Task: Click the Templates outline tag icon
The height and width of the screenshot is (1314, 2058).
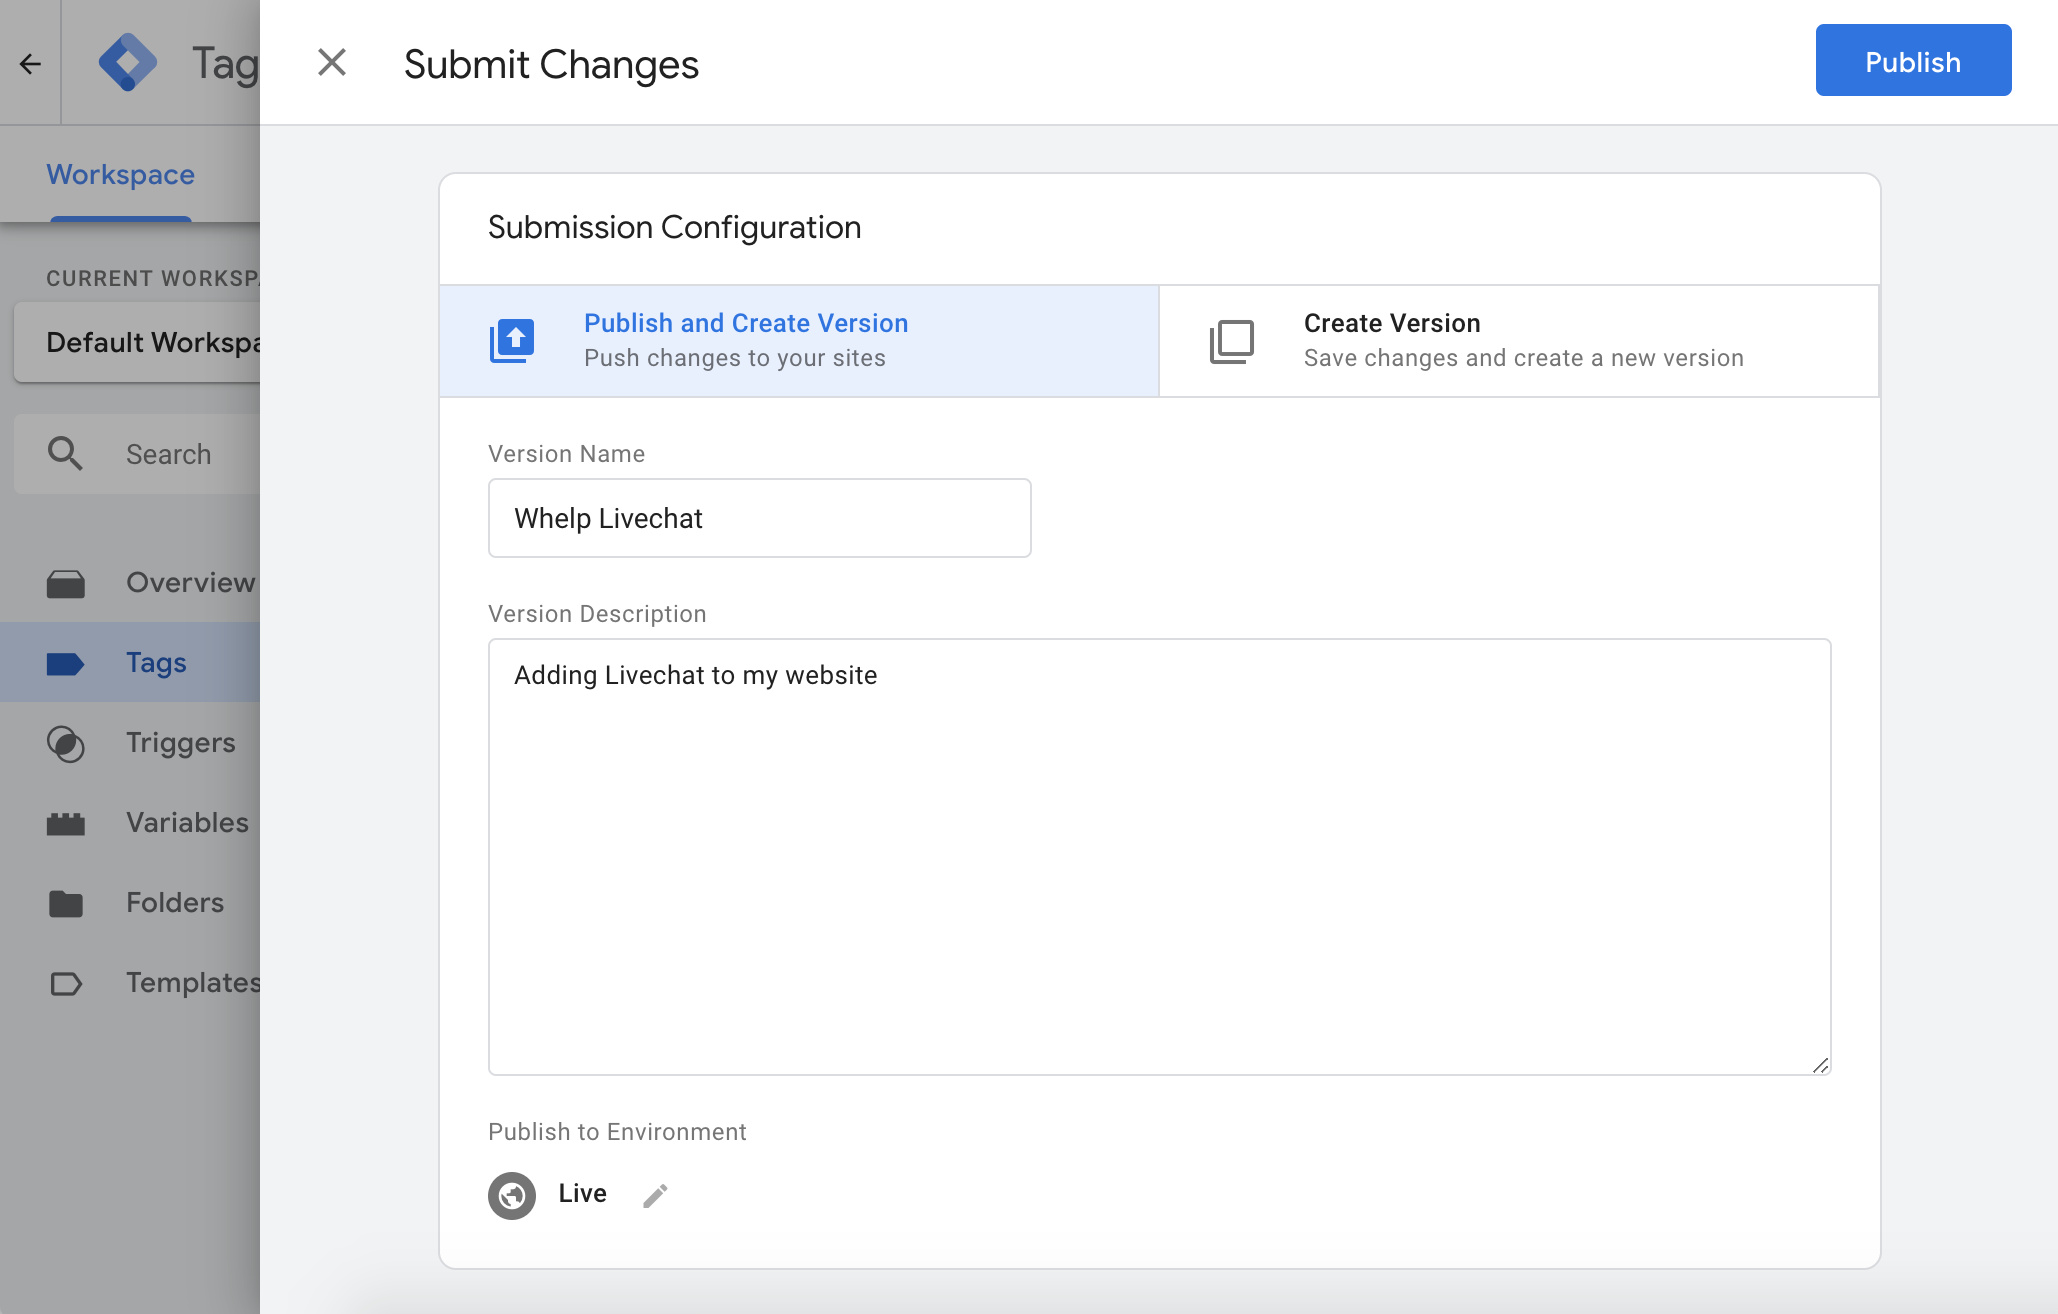Action: [x=66, y=984]
